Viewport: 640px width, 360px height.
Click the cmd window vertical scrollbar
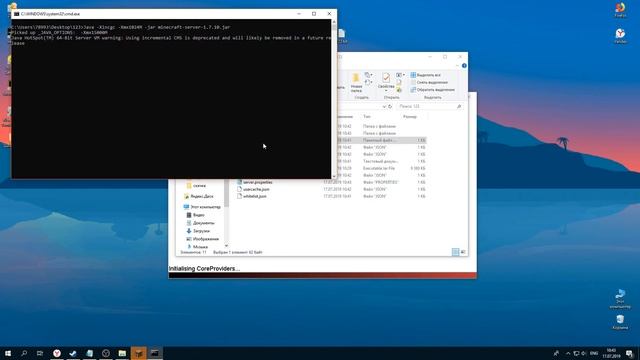click(x=334, y=98)
